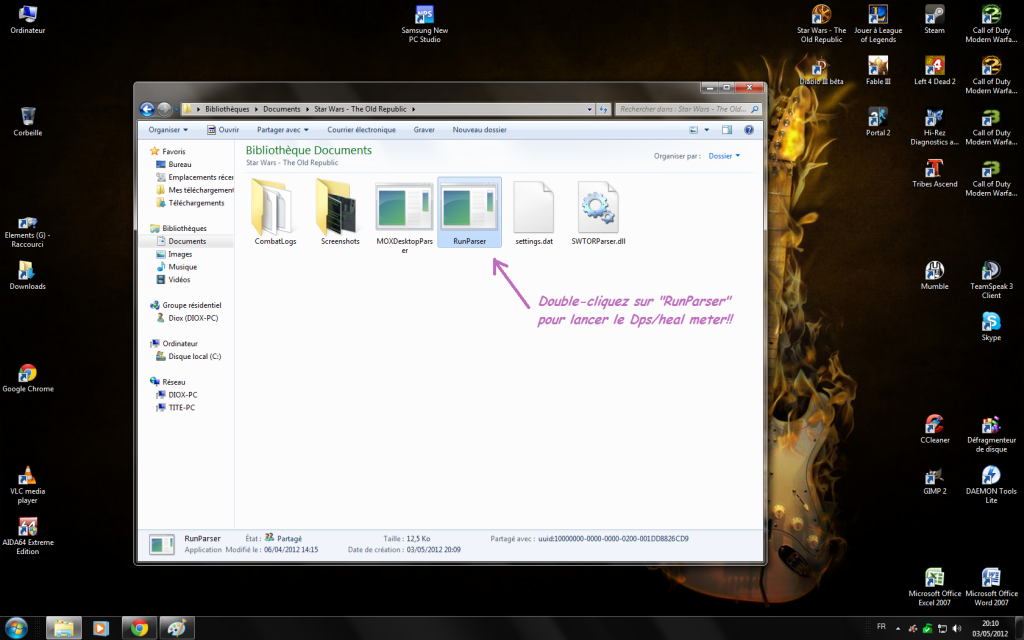Screen dimensions: 1024x640
Task: Select Musique under Bibliothèques
Action: pyautogui.click(x=176, y=266)
